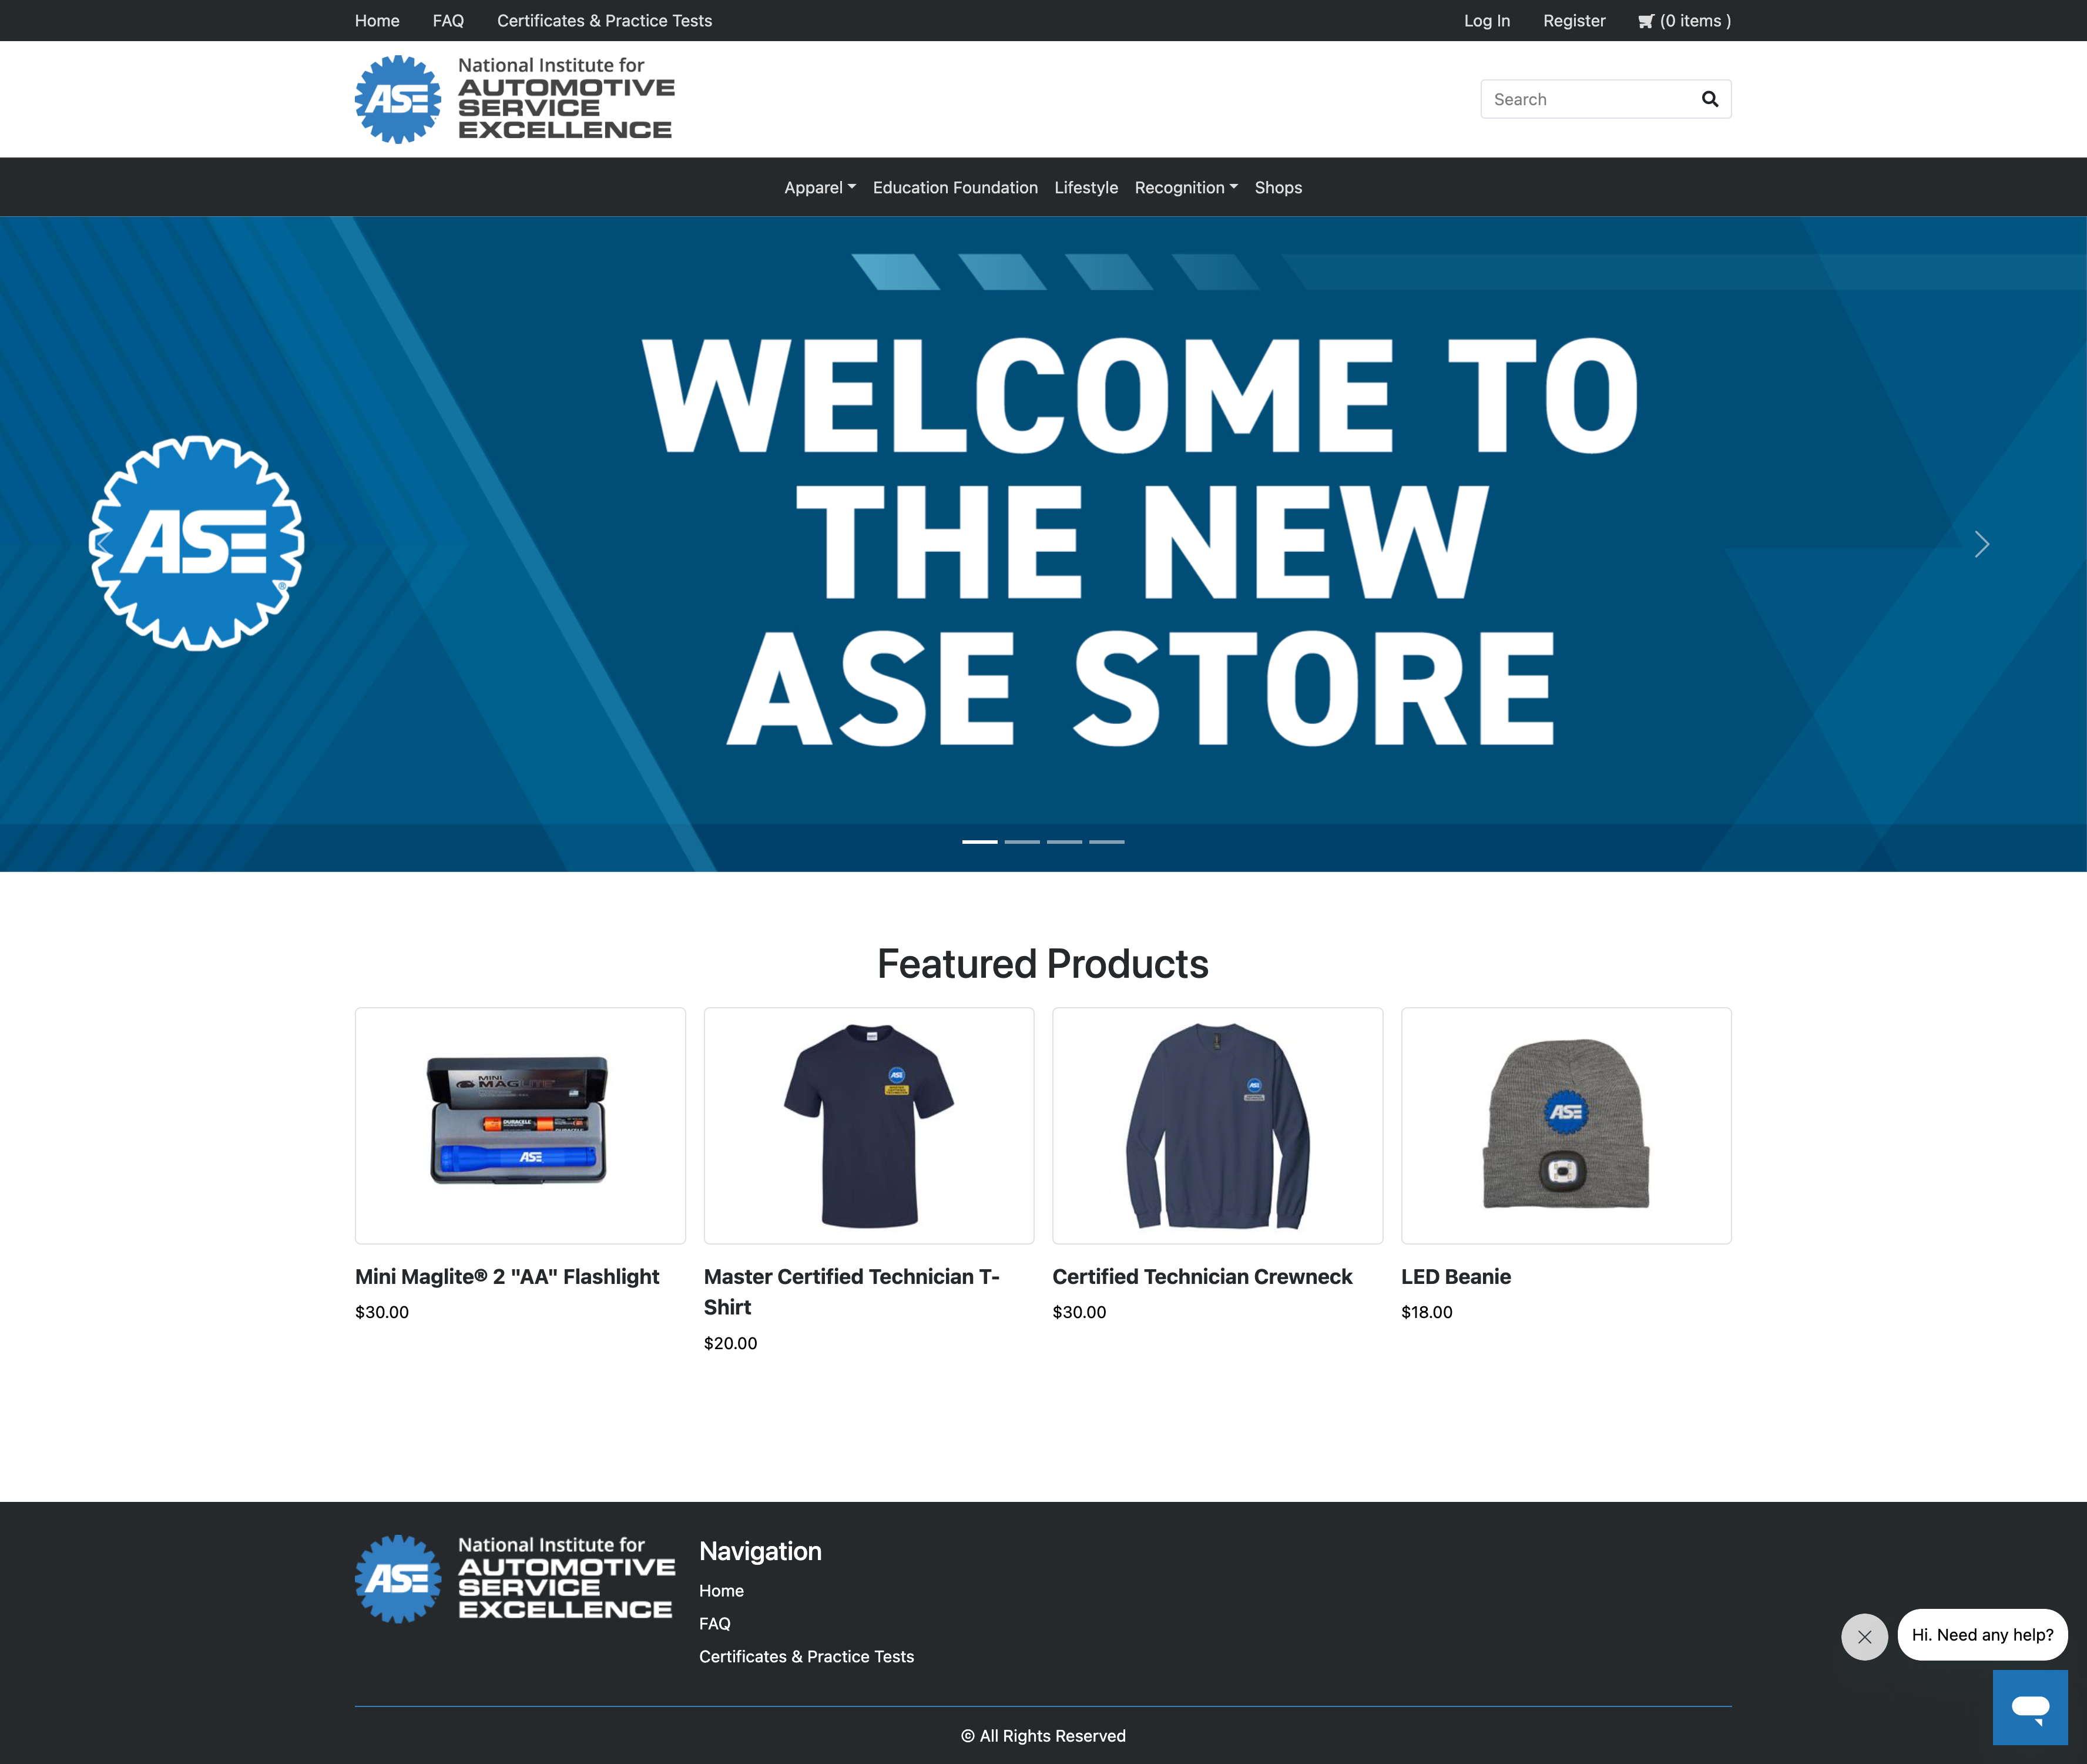Open the Lifestyle category
This screenshot has height=1764, width=2087.
[1086, 187]
